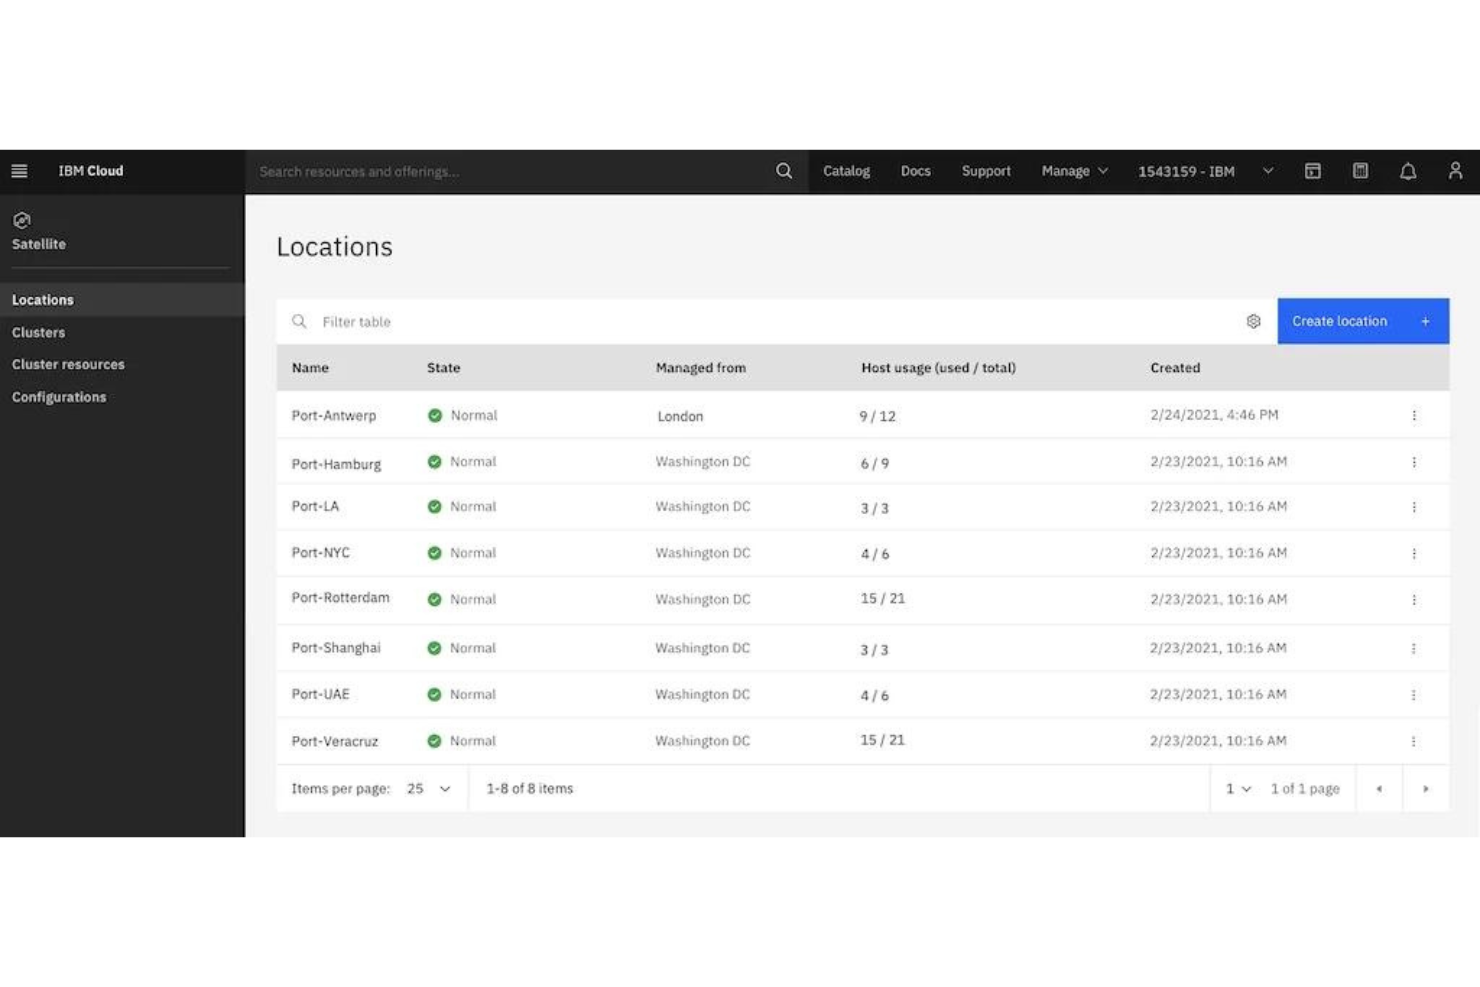Expand the Manage menu
The height and width of the screenshot is (987, 1480).
point(1074,171)
